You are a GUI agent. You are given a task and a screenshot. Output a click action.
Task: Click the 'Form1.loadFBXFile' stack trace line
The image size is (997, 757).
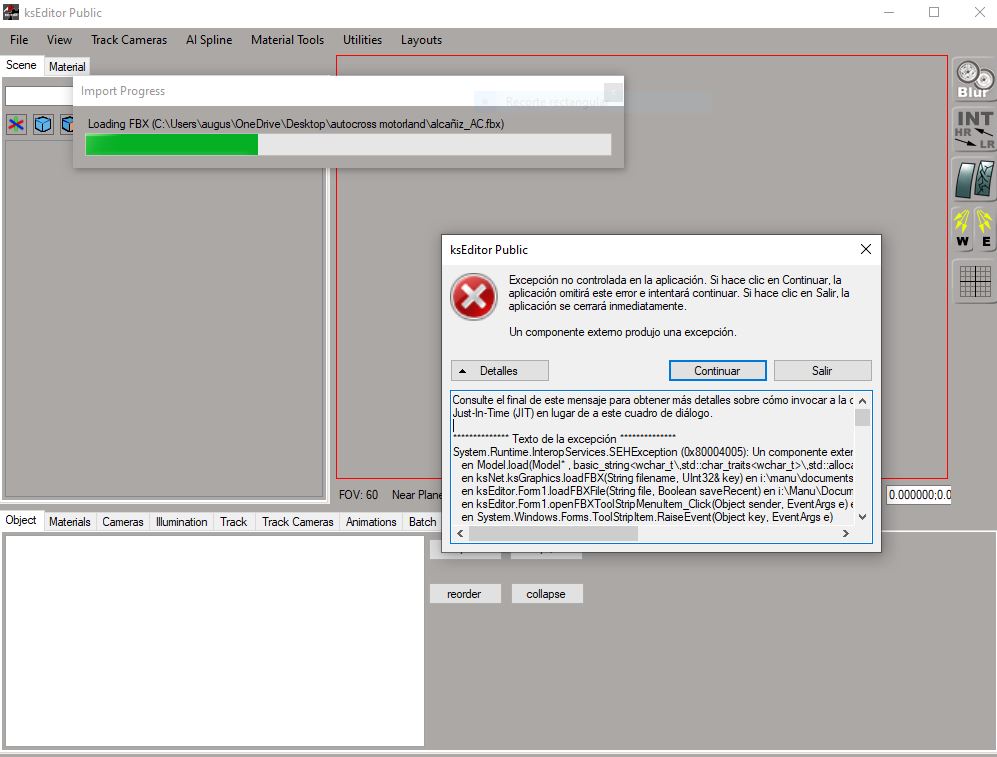coord(657,491)
